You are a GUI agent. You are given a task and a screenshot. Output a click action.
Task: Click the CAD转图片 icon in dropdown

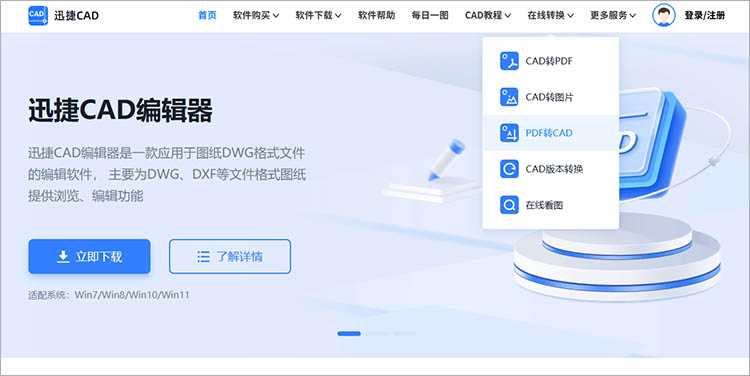pos(509,97)
